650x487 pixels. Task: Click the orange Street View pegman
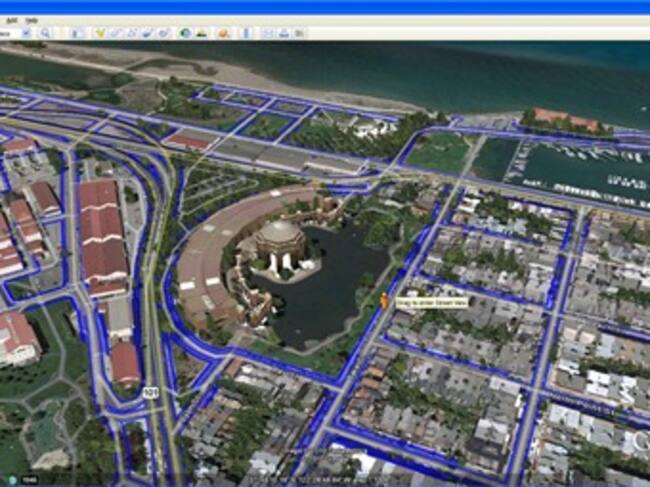click(x=384, y=299)
